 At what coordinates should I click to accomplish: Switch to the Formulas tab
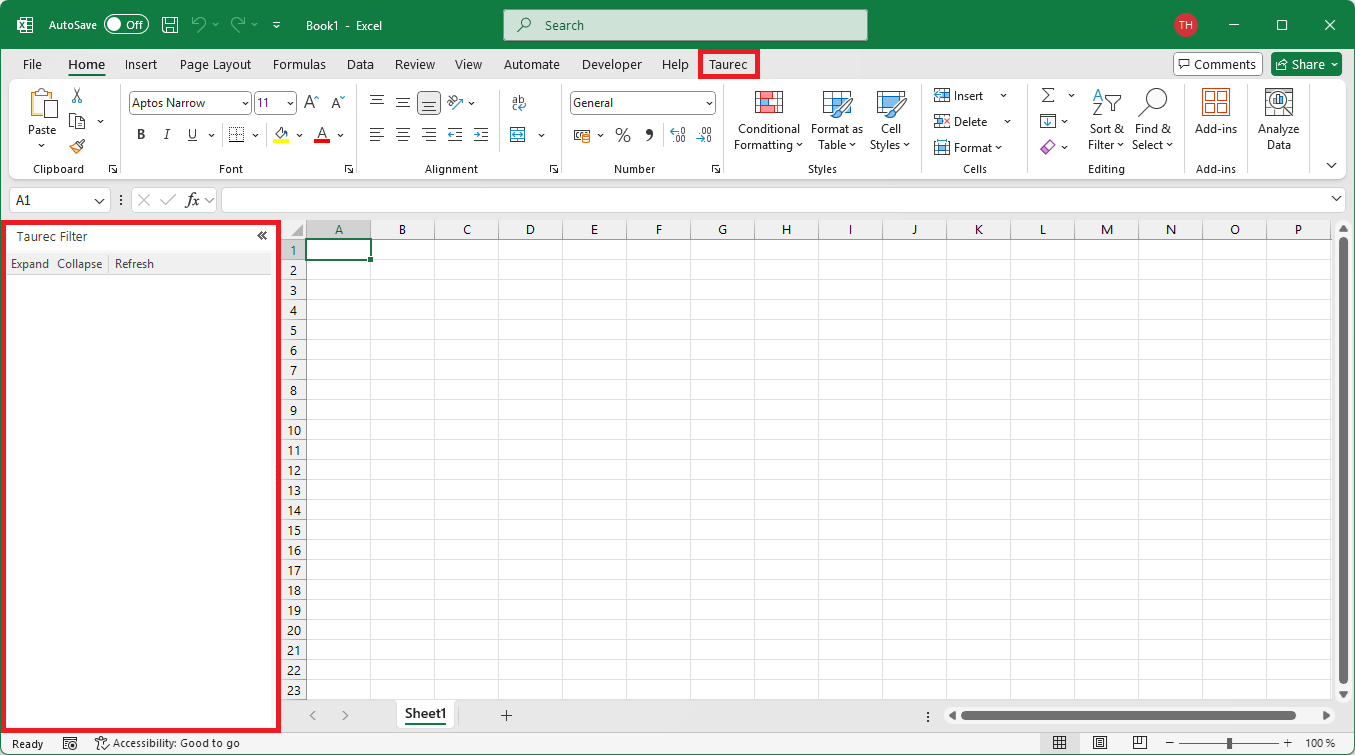[x=299, y=64]
